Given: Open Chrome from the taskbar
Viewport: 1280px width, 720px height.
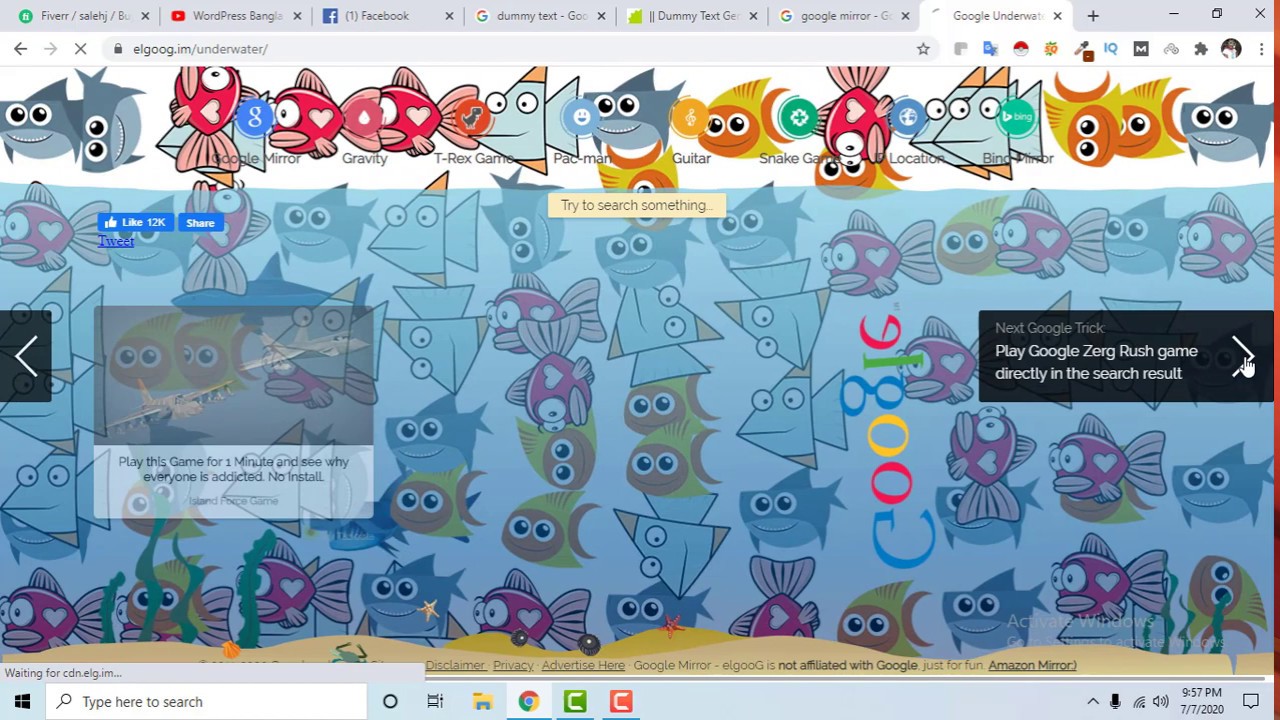Looking at the screenshot, I should [528, 701].
